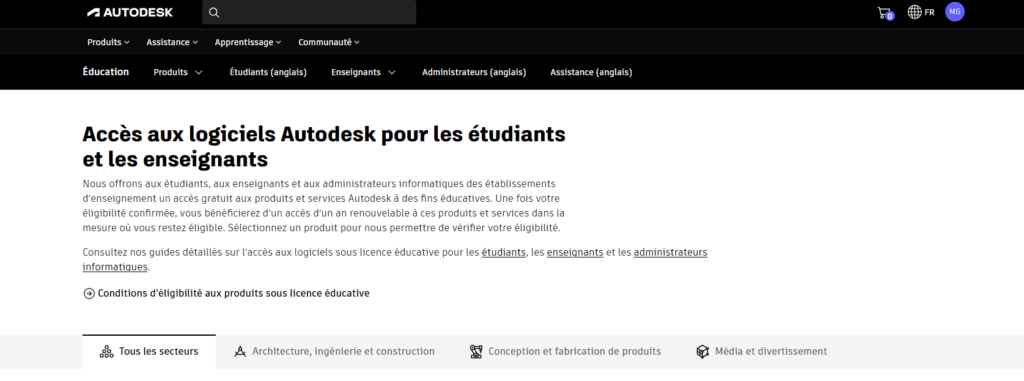1024x381 pixels.
Task: Select the Tous les secteurs tab
Action: point(149,352)
